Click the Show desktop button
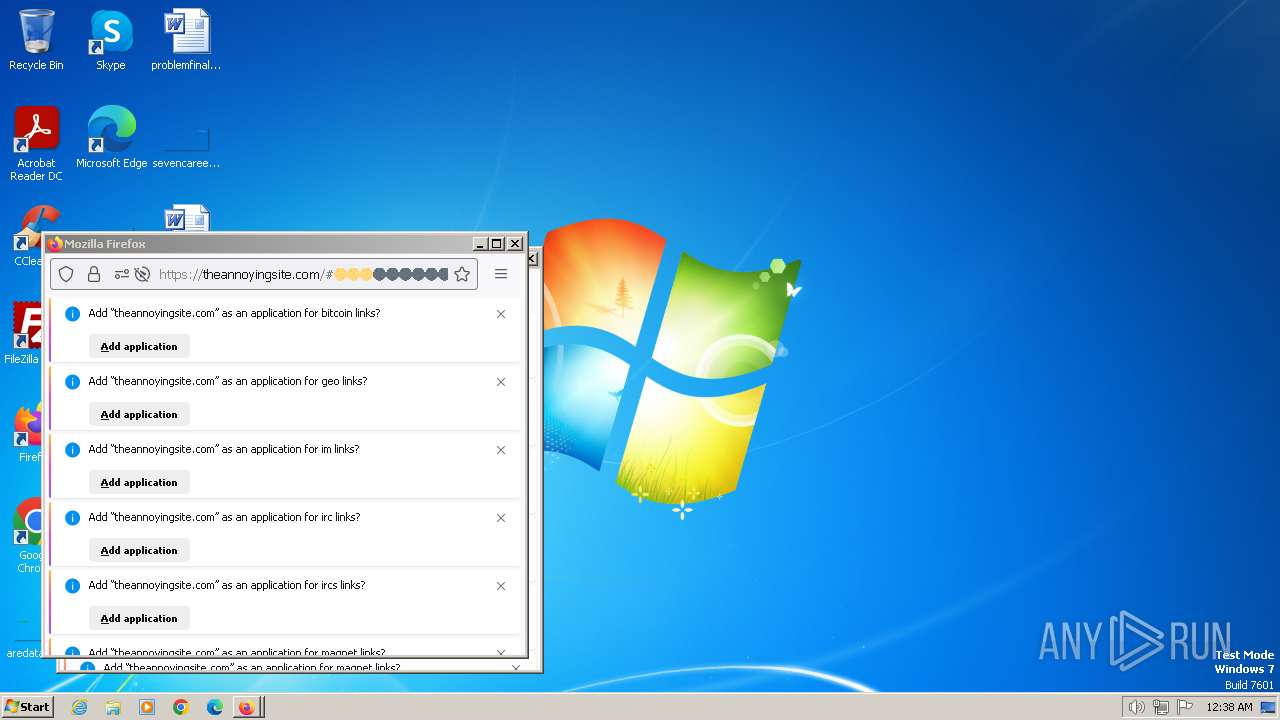 click(1268, 707)
